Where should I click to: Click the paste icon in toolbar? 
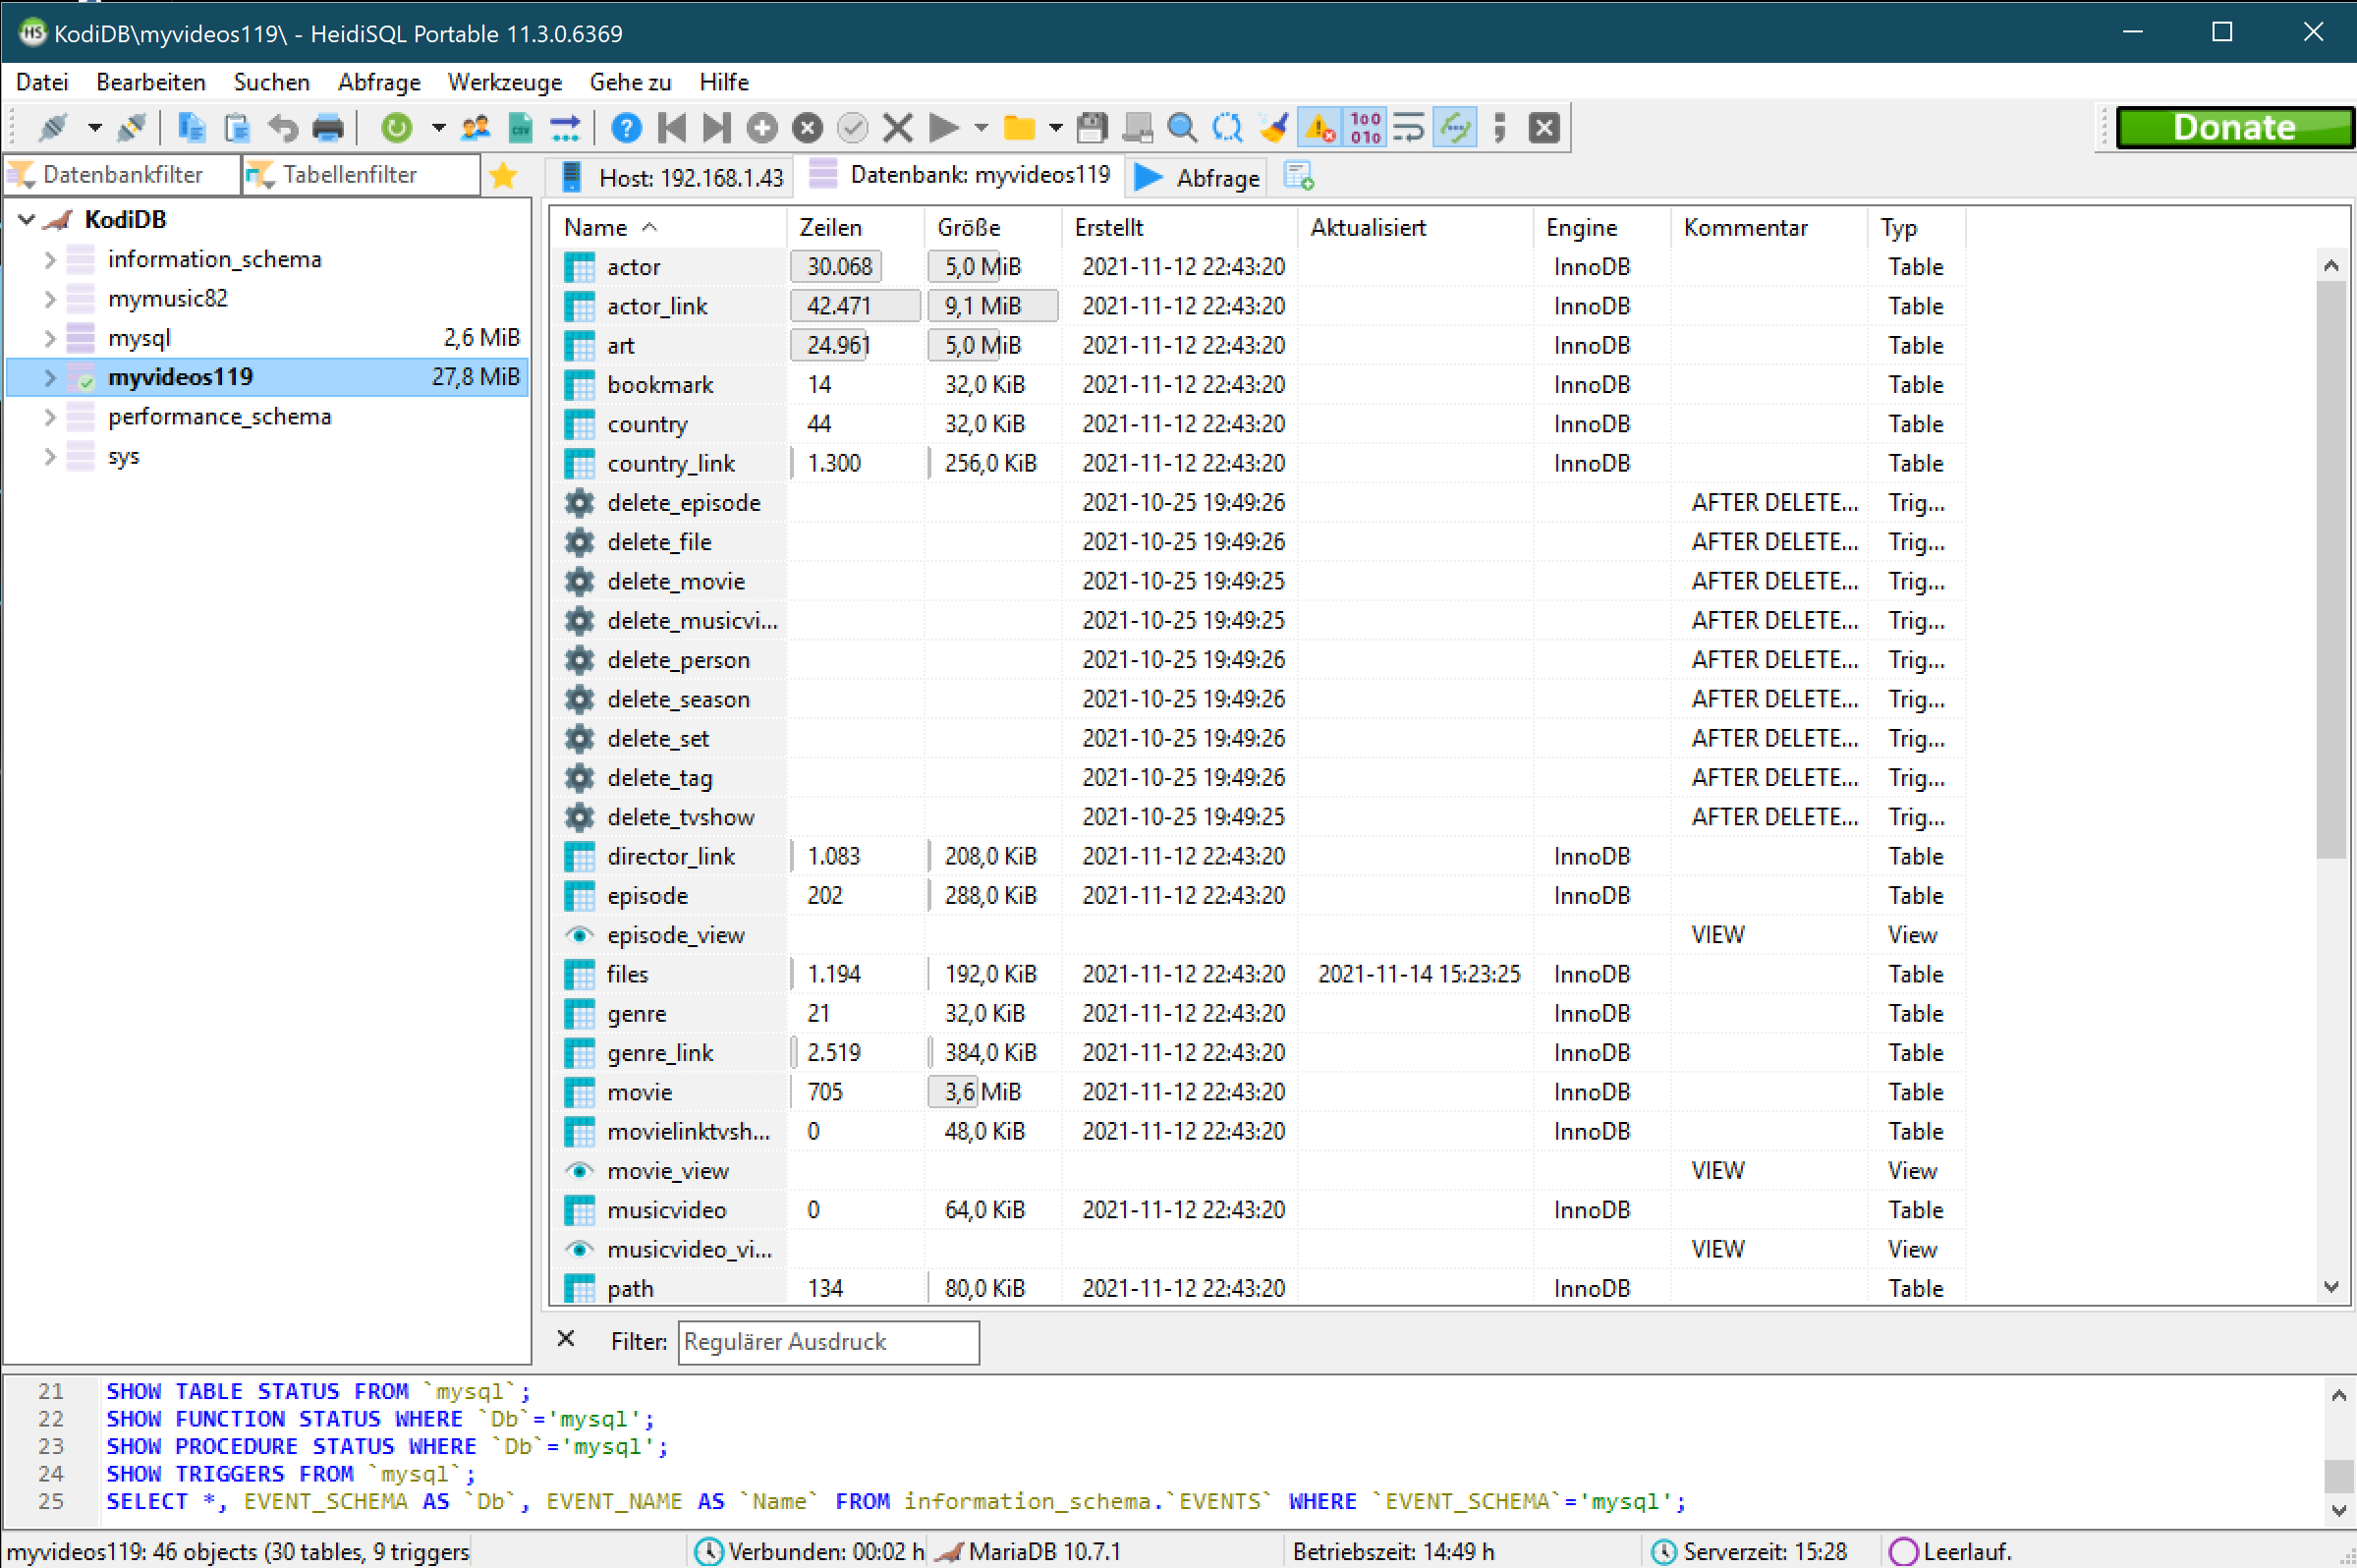tap(237, 128)
